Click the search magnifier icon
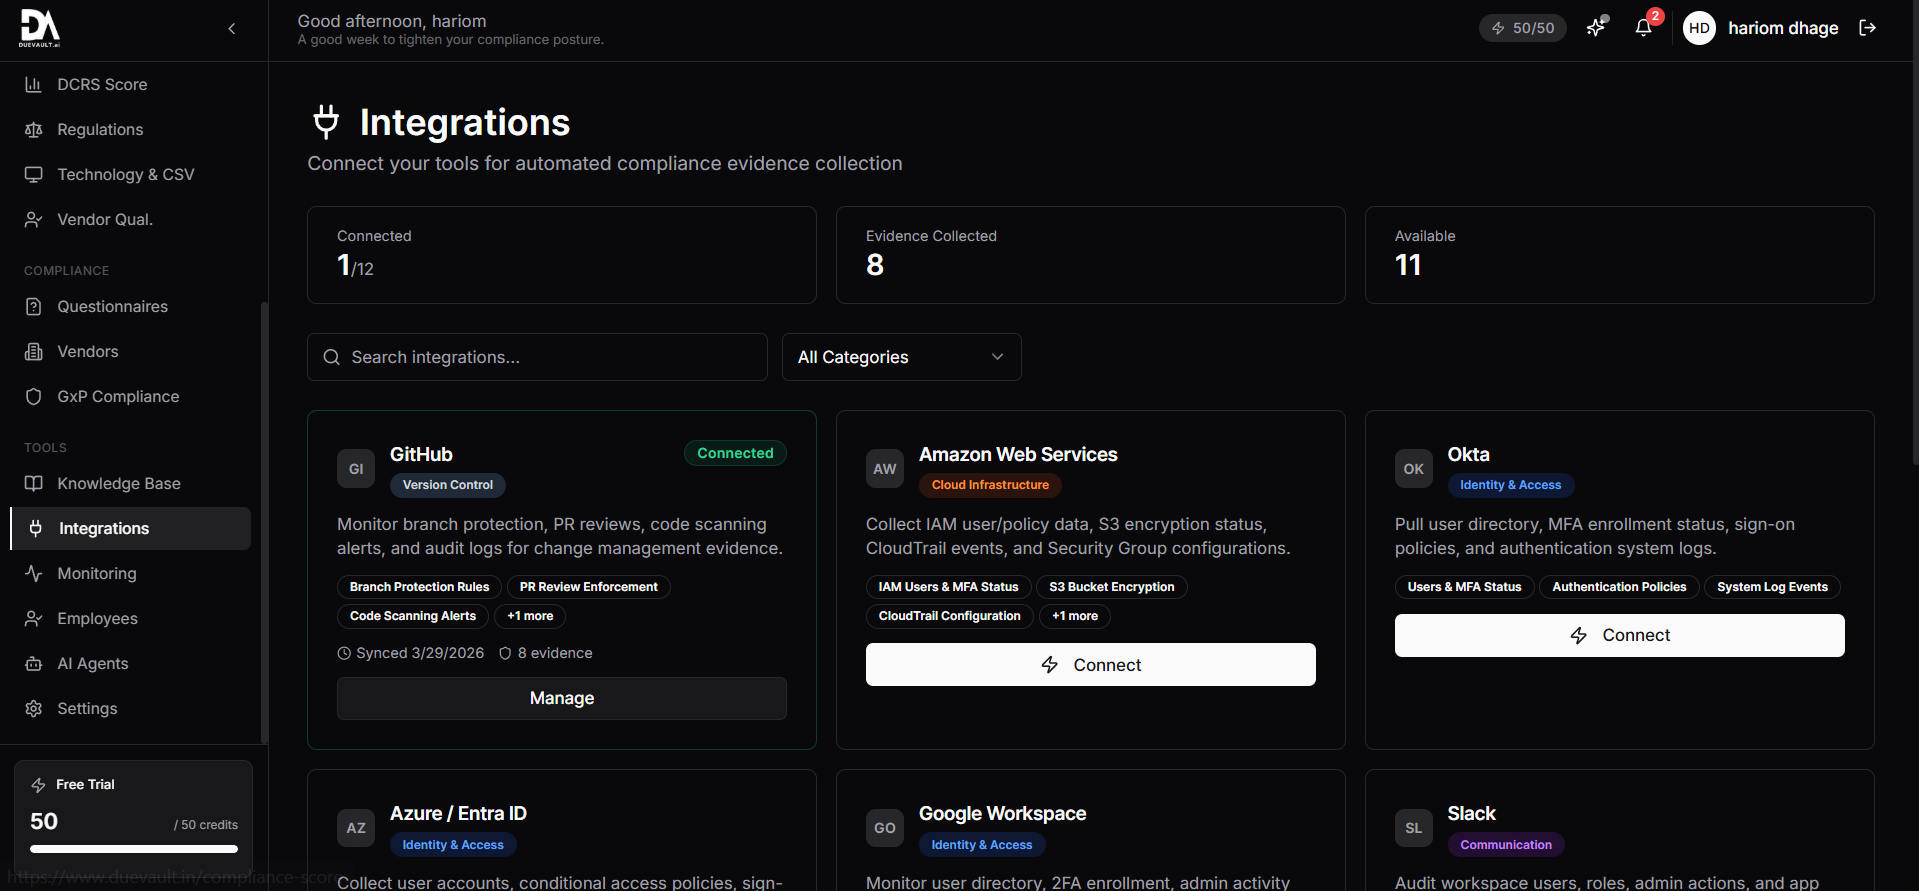Screen dimensions: 1919x891 [x=331, y=357]
